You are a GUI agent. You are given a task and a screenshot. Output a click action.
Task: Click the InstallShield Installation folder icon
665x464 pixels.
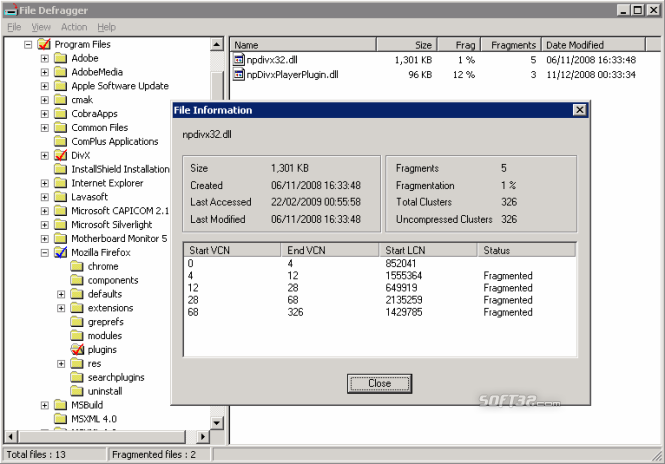[x=61, y=169]
